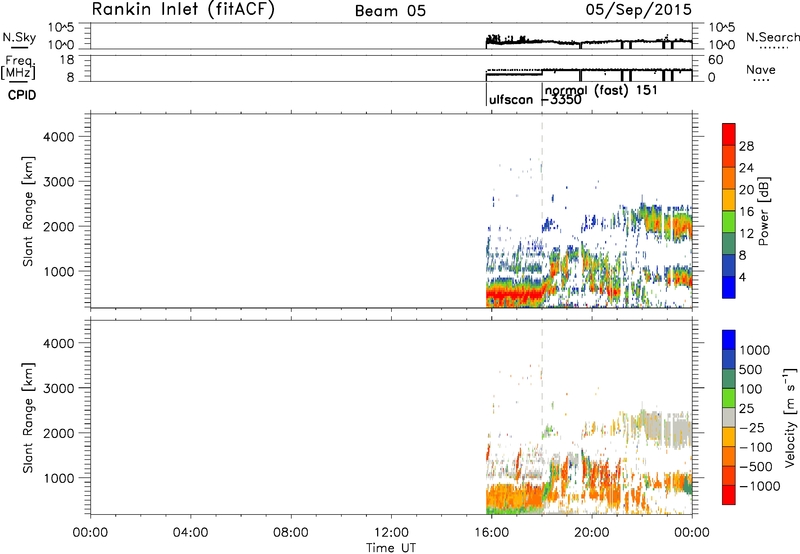Click the Freq. [MHz] axis label
Screen dimensions: 800x554
pos(19,68)
